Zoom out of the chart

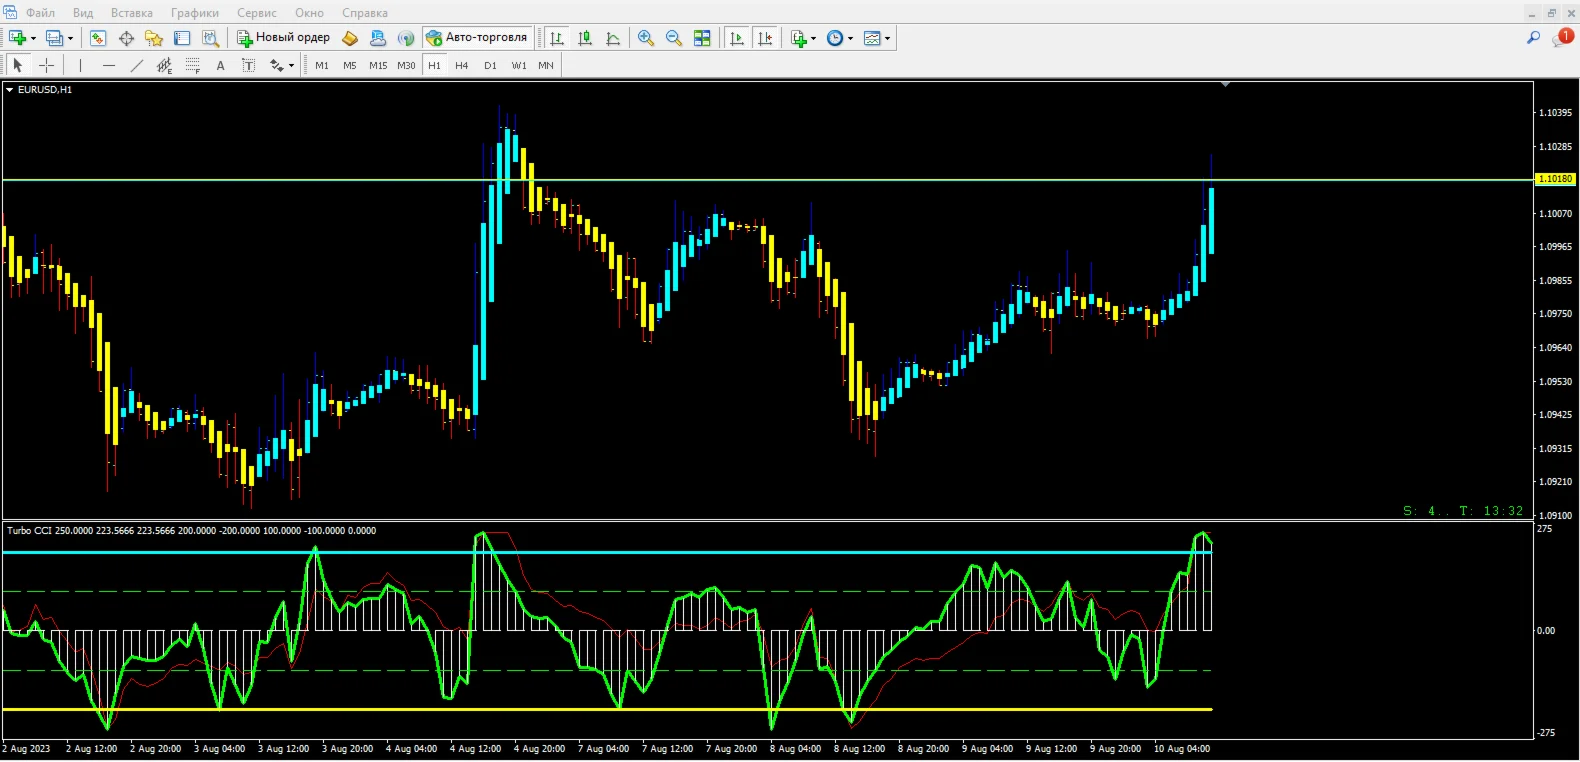[674, 38]
